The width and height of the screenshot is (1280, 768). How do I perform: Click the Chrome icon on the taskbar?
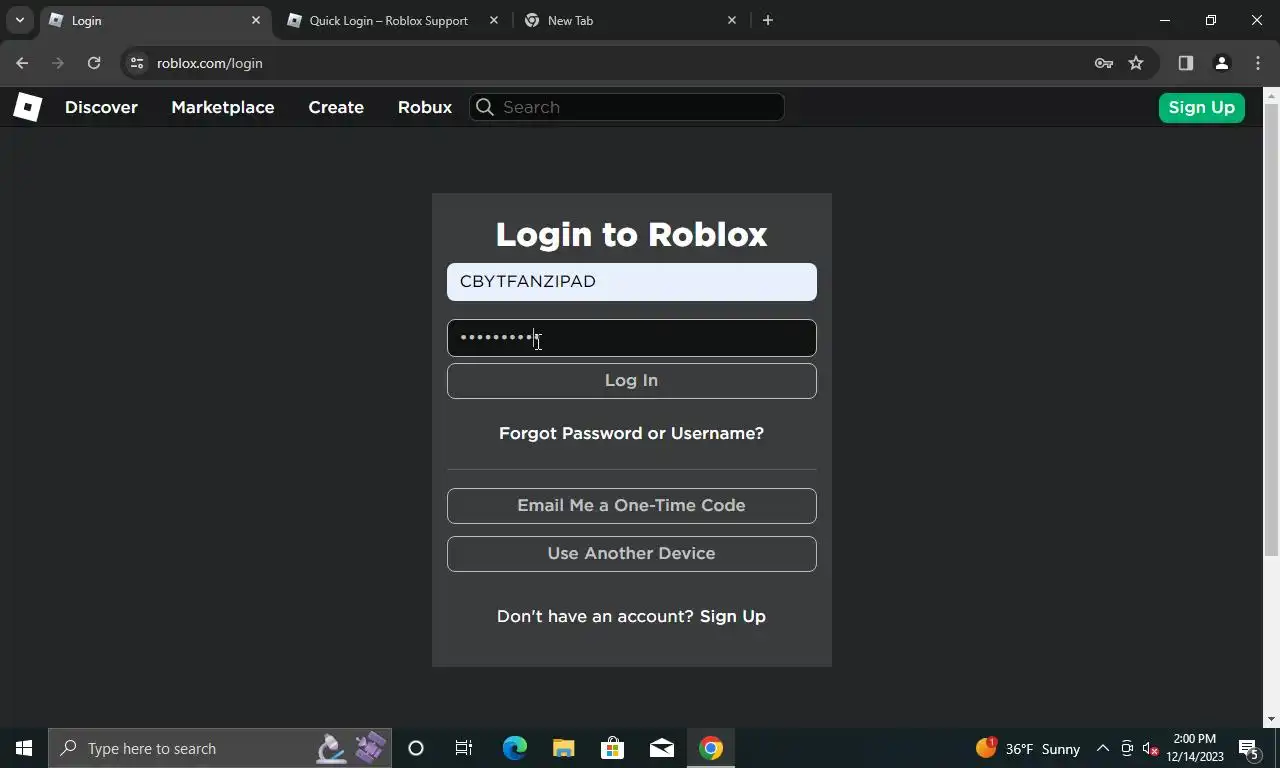[711, 748]
